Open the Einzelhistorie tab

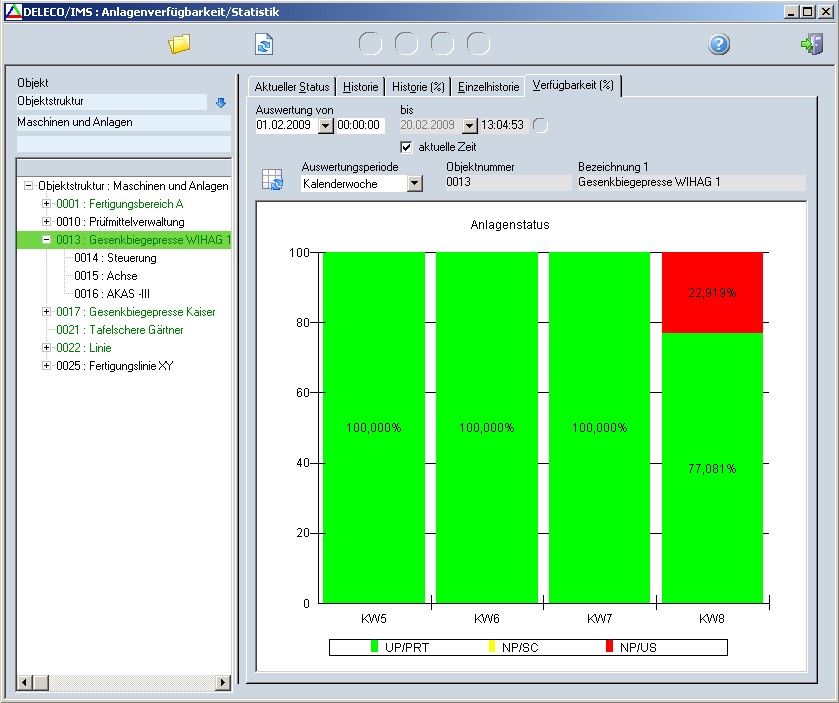click(x=488, y=87)
